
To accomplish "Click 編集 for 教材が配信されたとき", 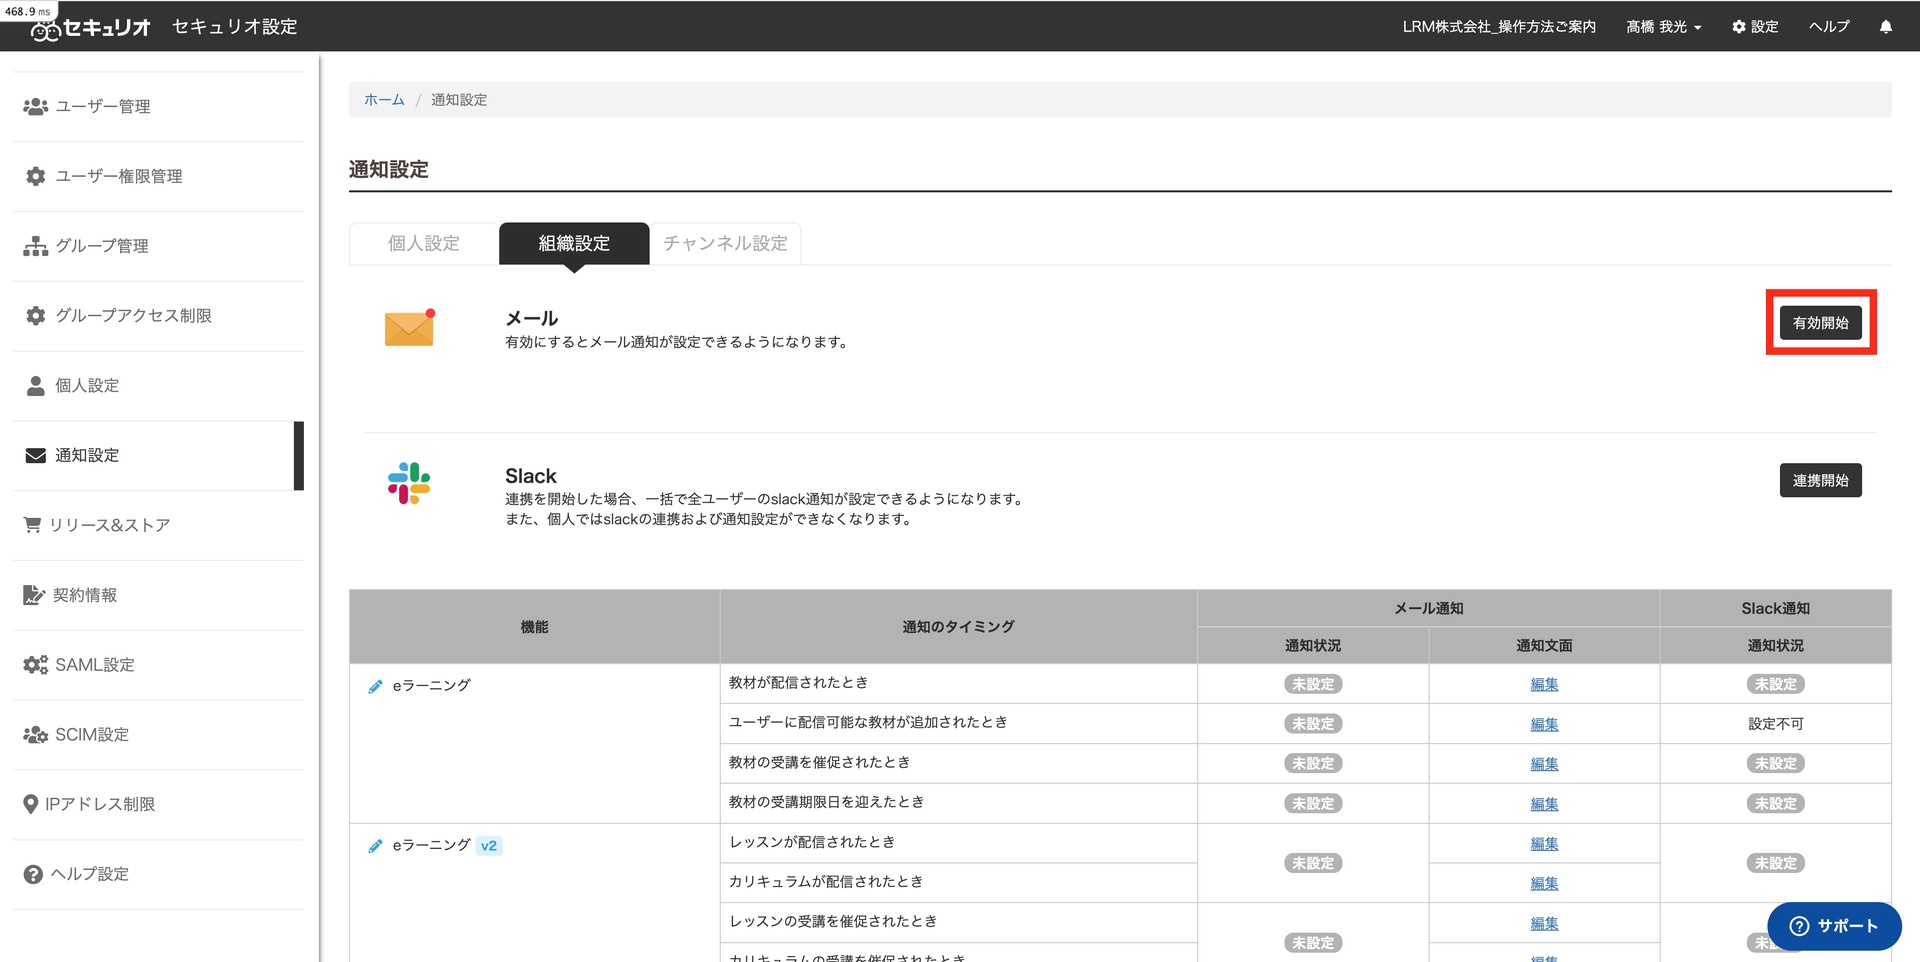I will point(1544,685).
